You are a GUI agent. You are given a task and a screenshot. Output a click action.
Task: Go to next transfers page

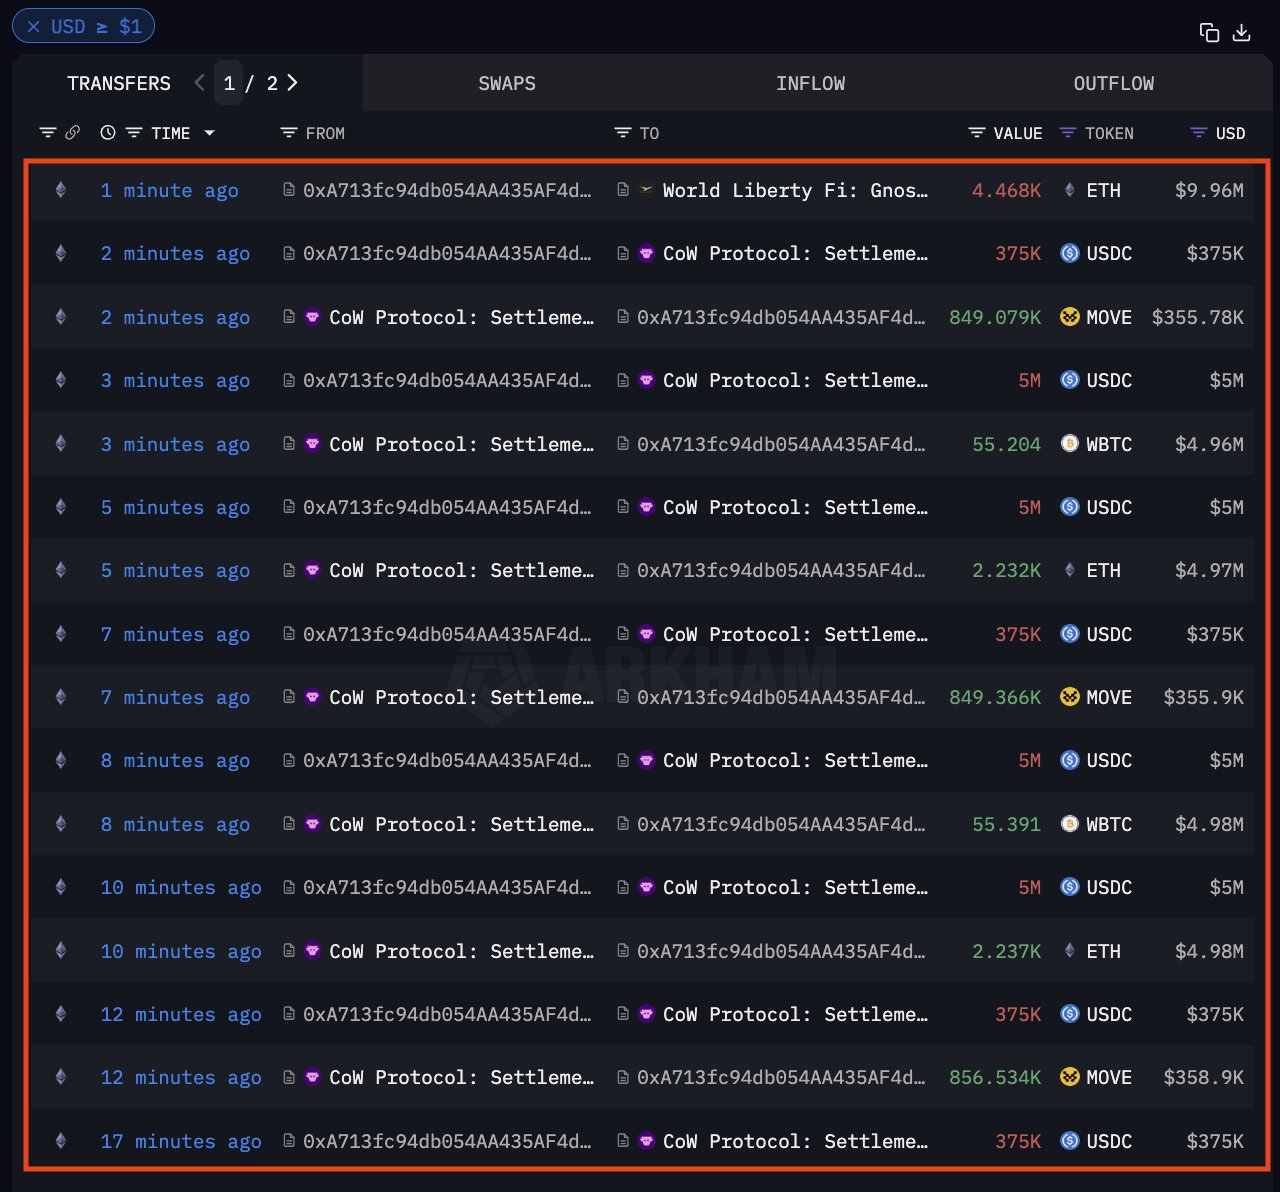tap(292, 83)
